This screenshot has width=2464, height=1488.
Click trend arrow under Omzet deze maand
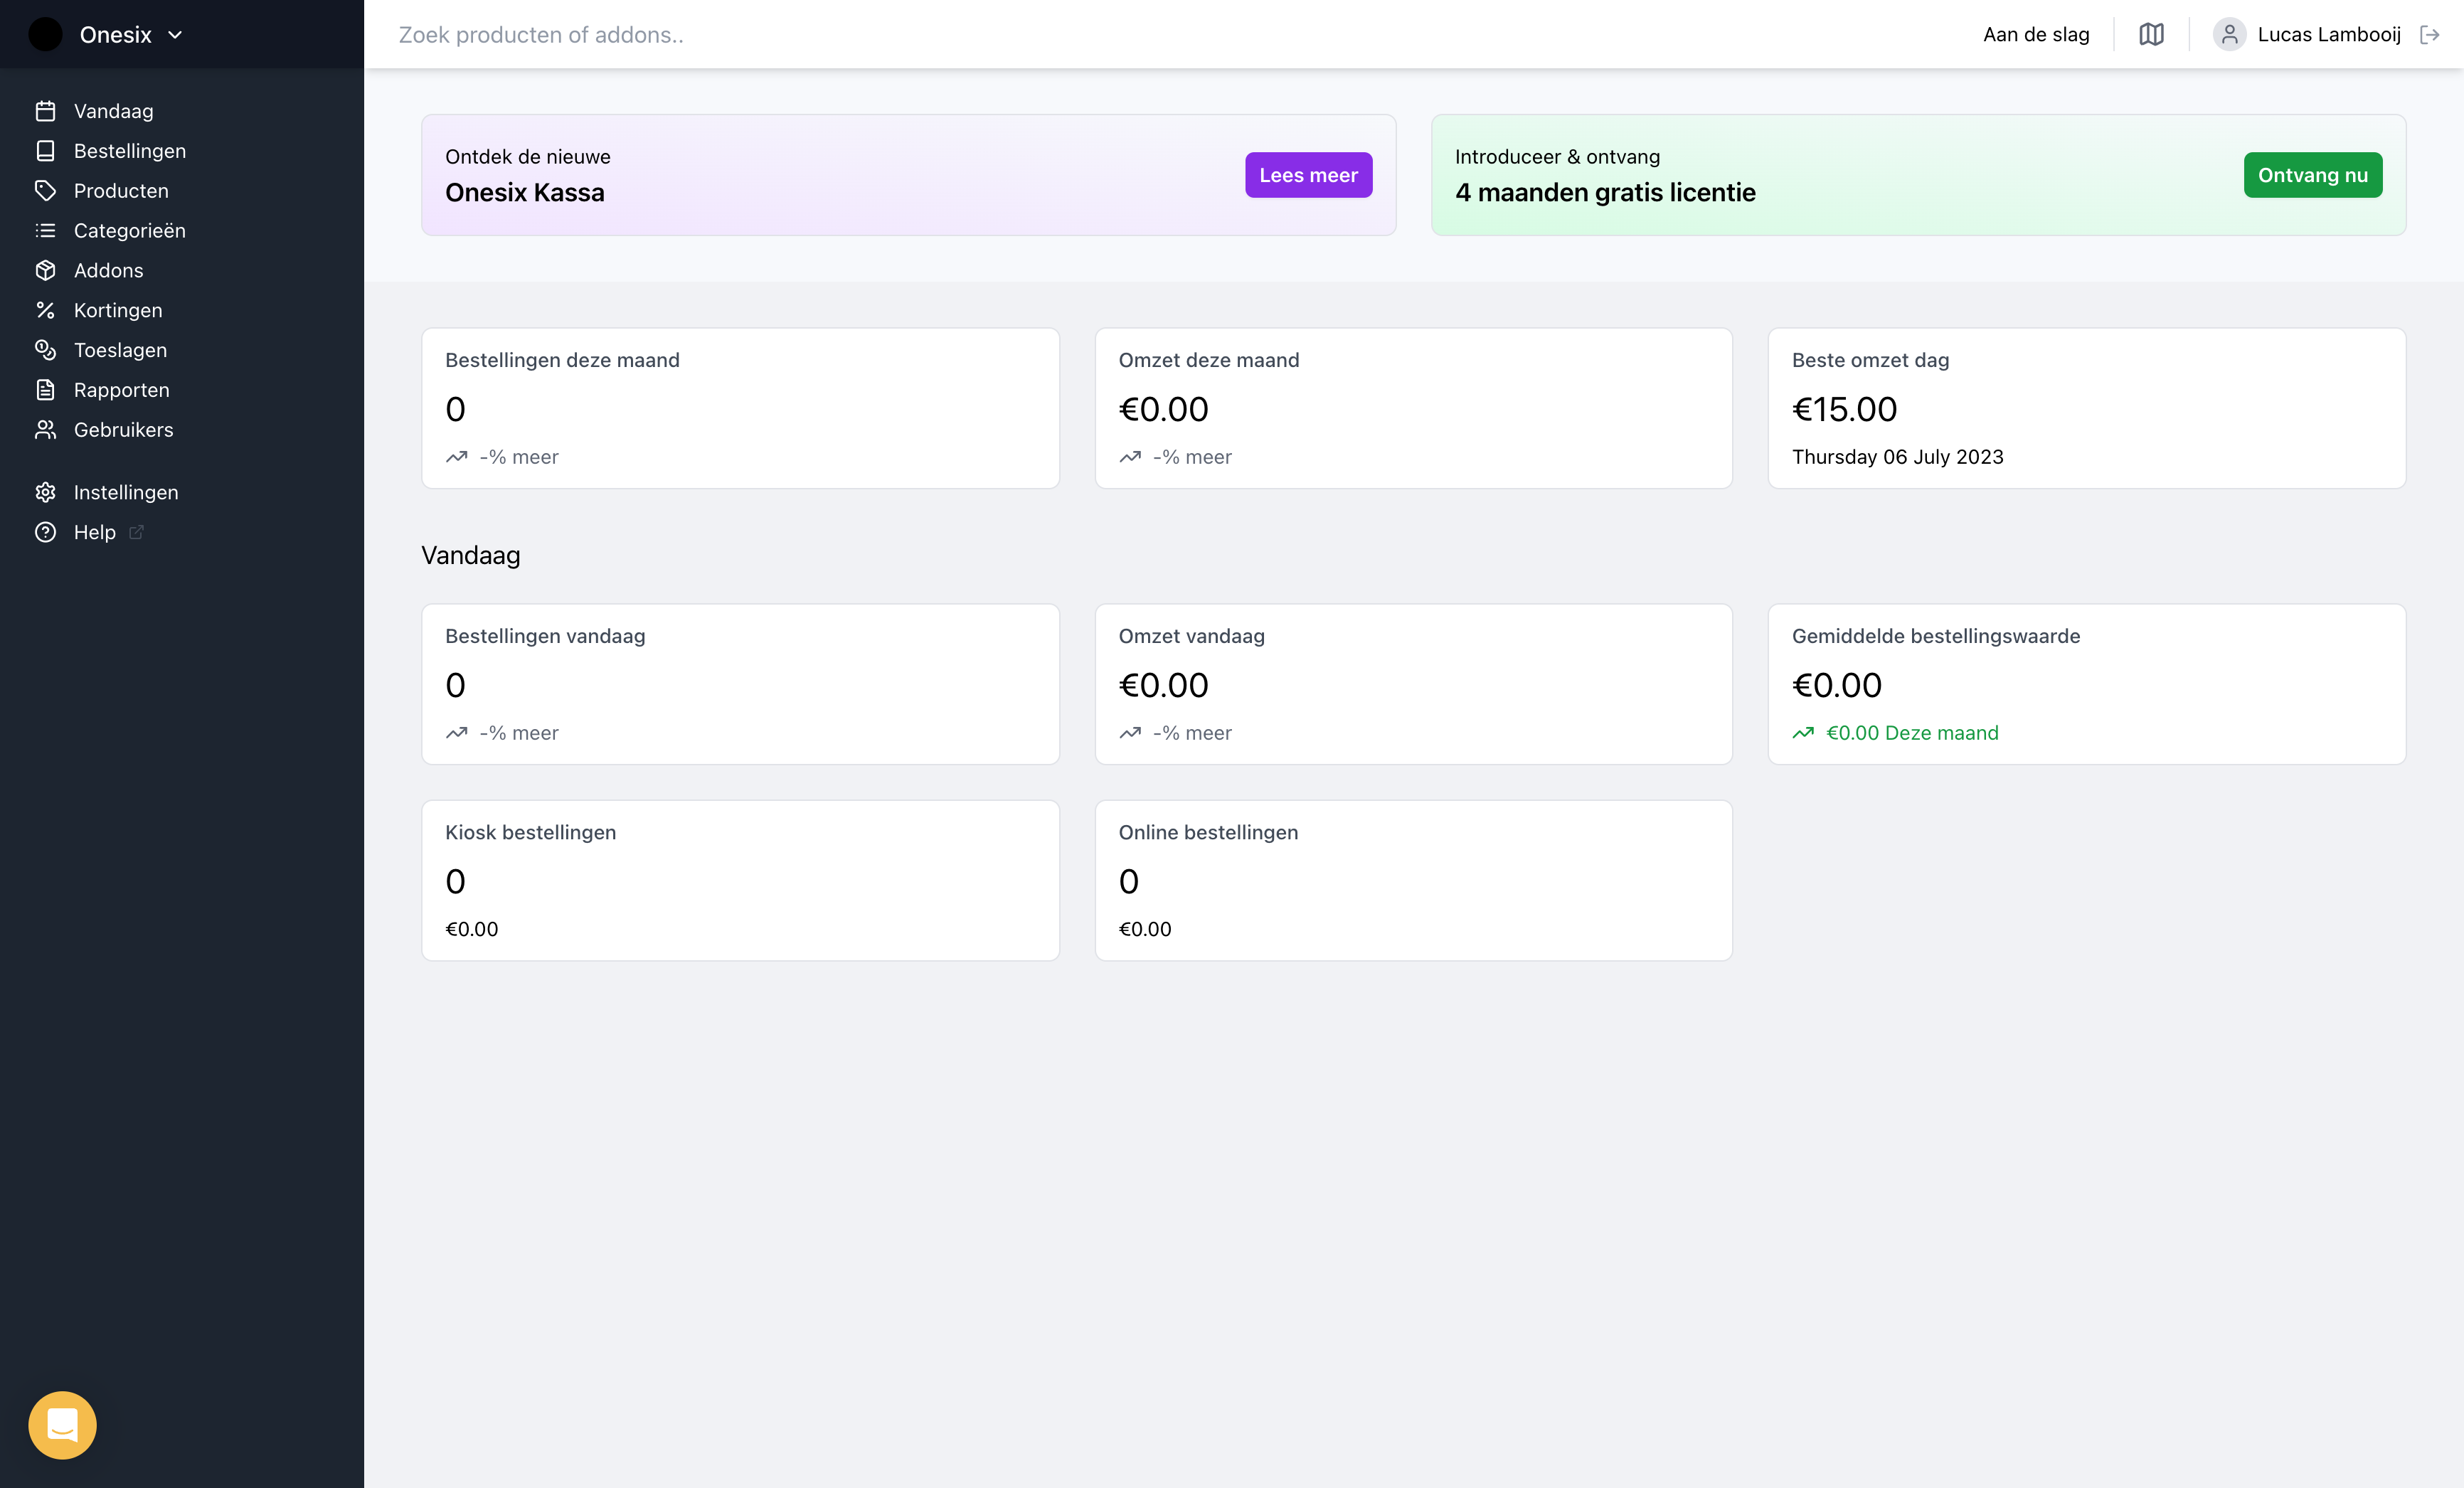[1130, 457]
